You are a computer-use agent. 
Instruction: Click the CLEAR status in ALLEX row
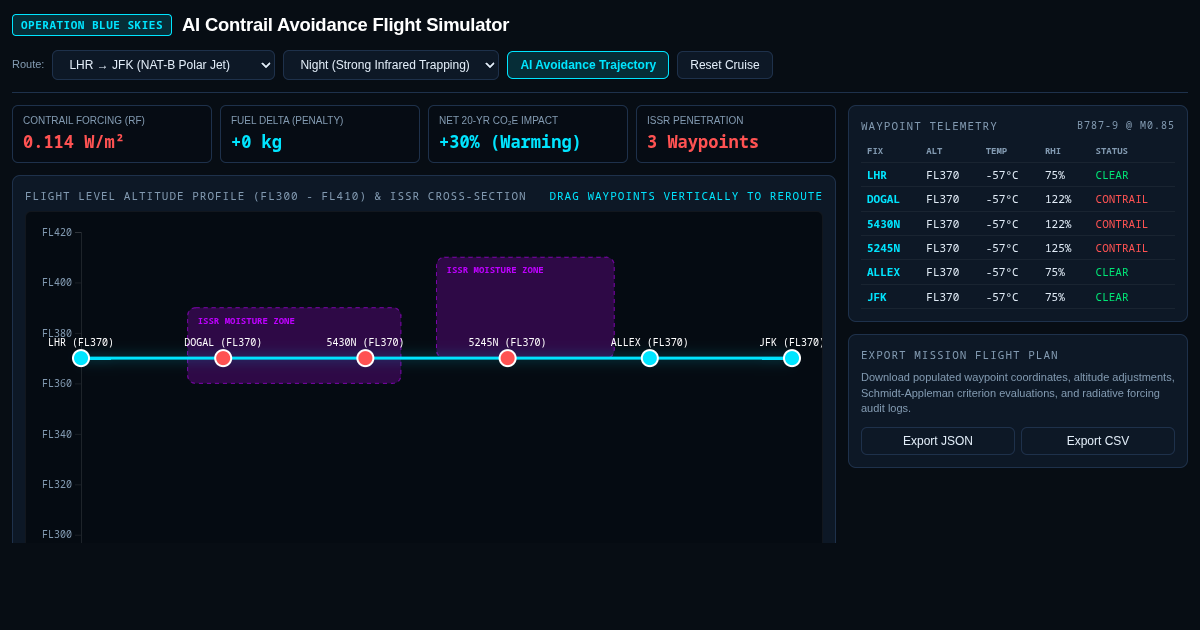pos(1112,272)
